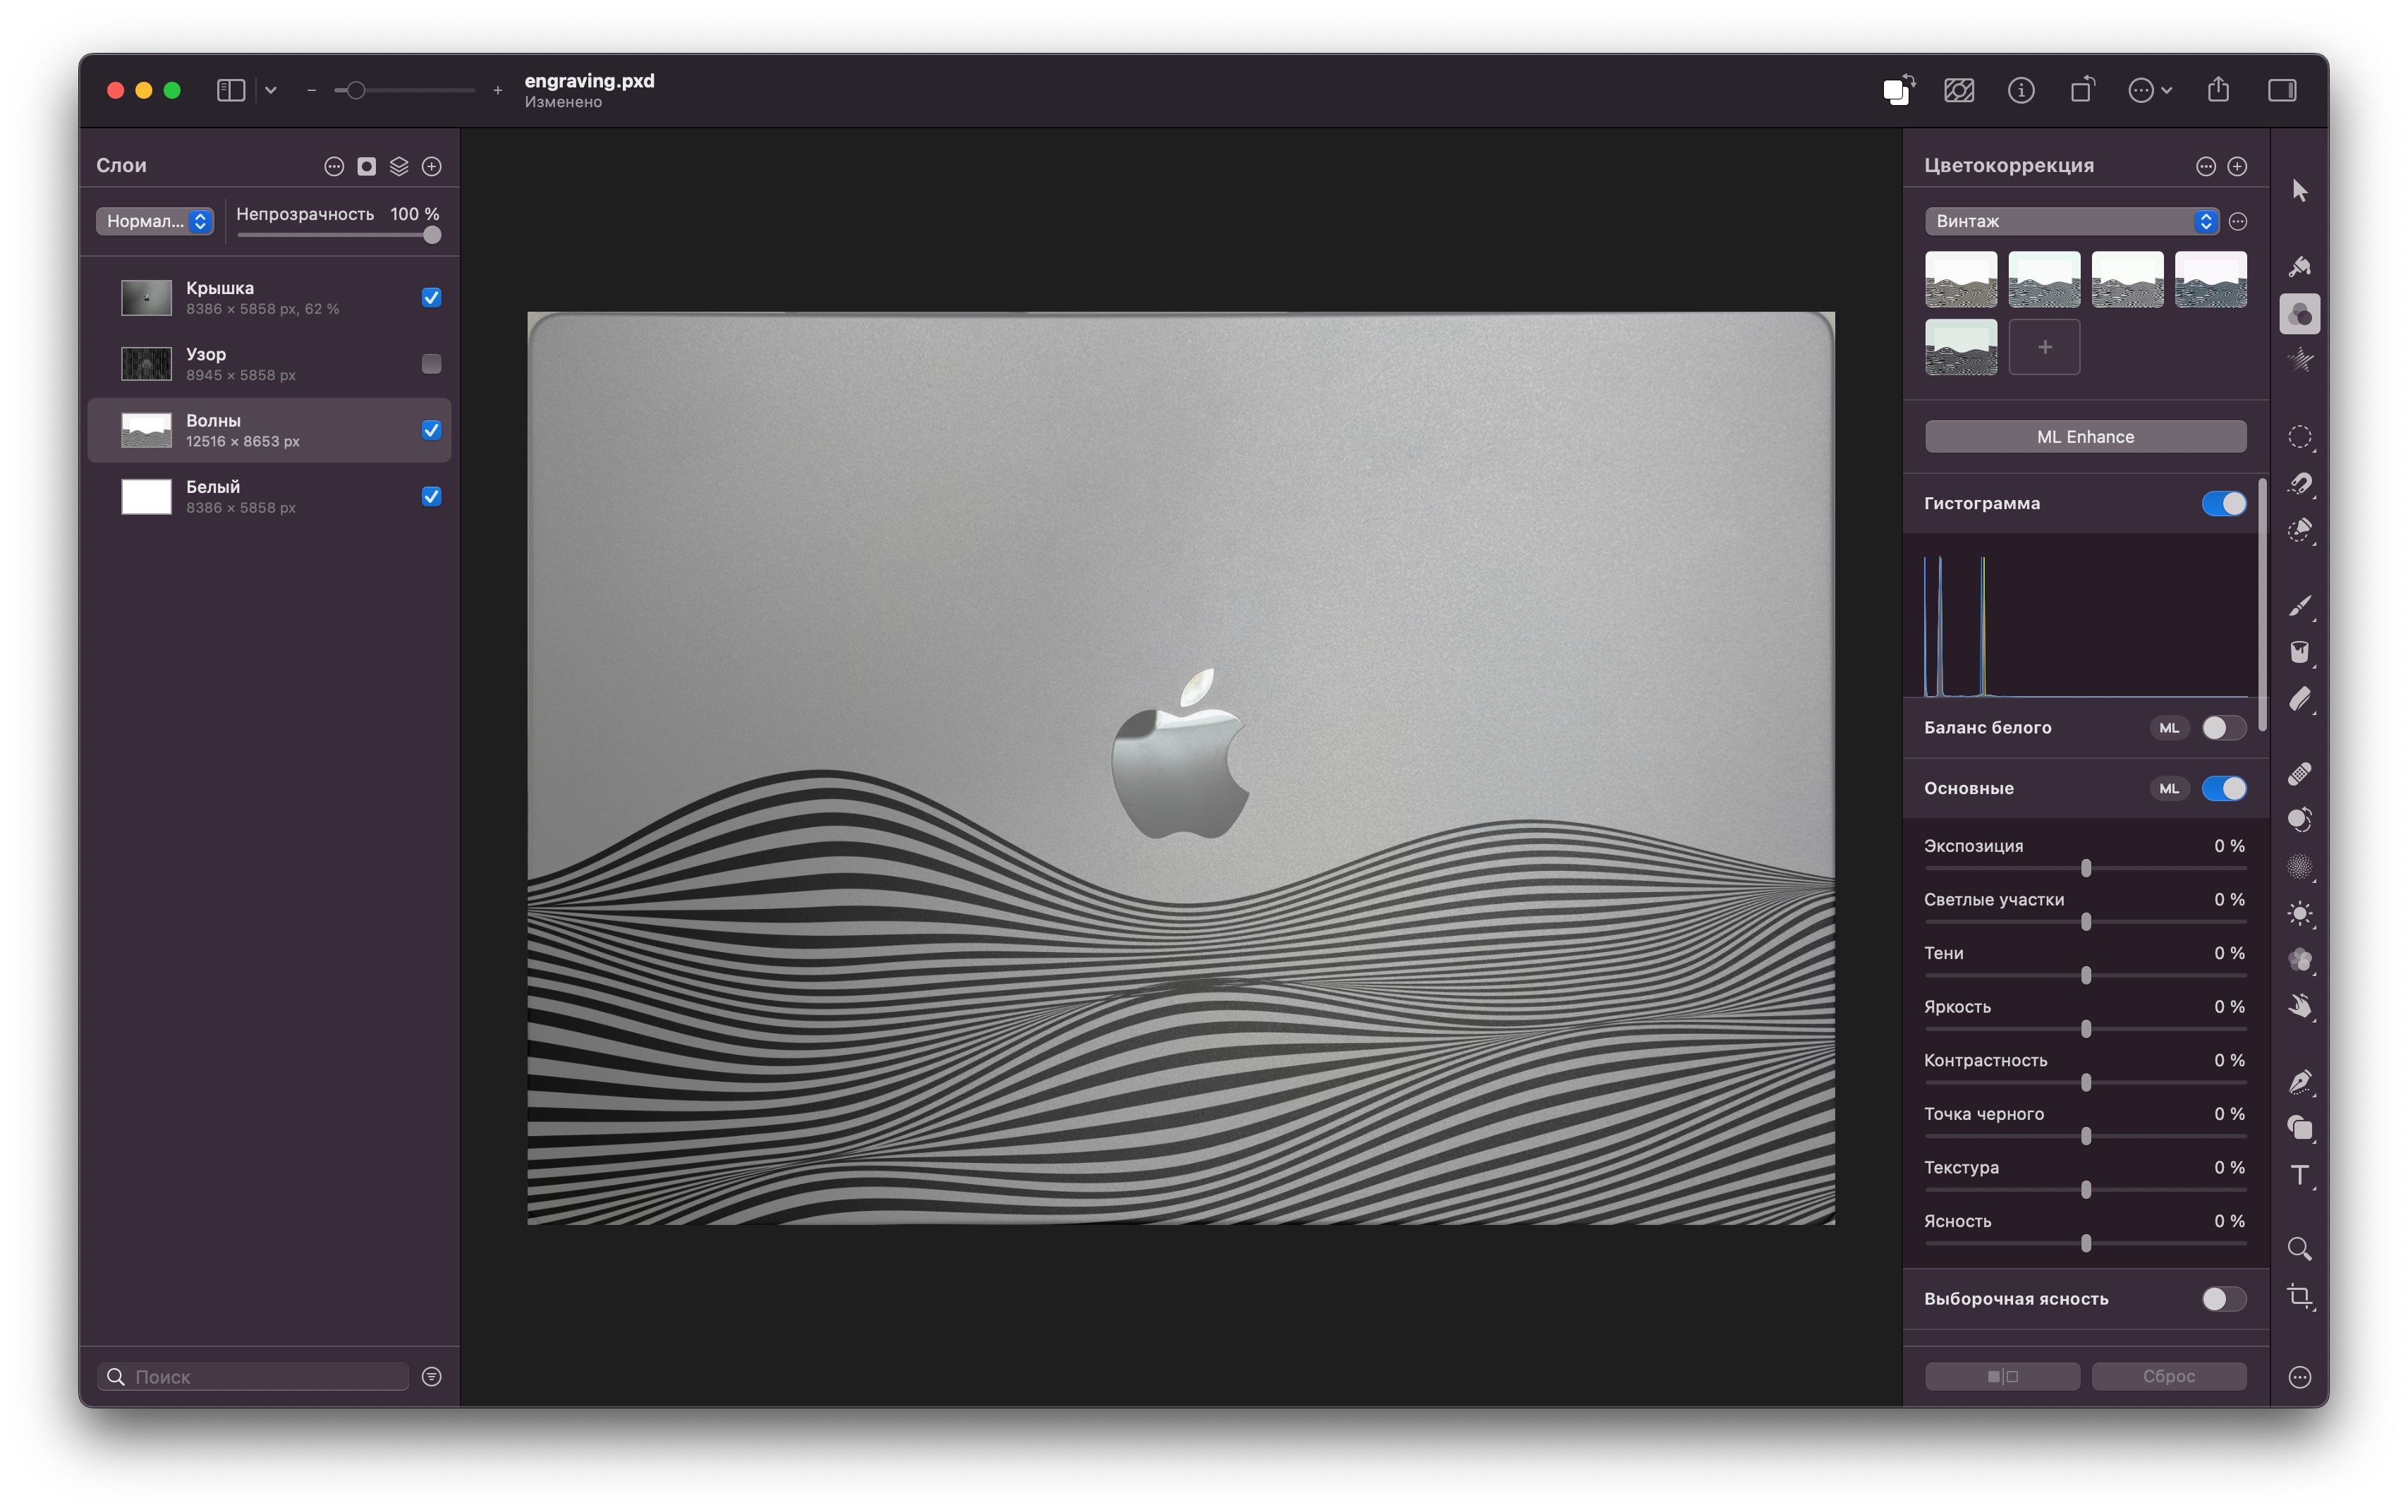Add adjustment with Цветокоррекция plus icon
Image resolution: width=2408 pixels, height=1512 pixels.
point(2238,166)
